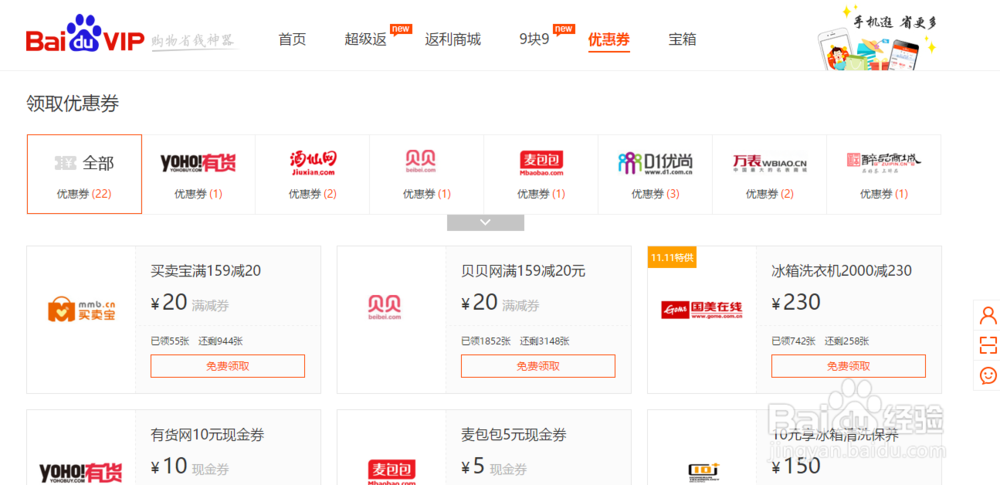This screenshot has height=485, width=1000.
Task: Open the 超级返 navigation tab
Action: [x=365, y=40]
